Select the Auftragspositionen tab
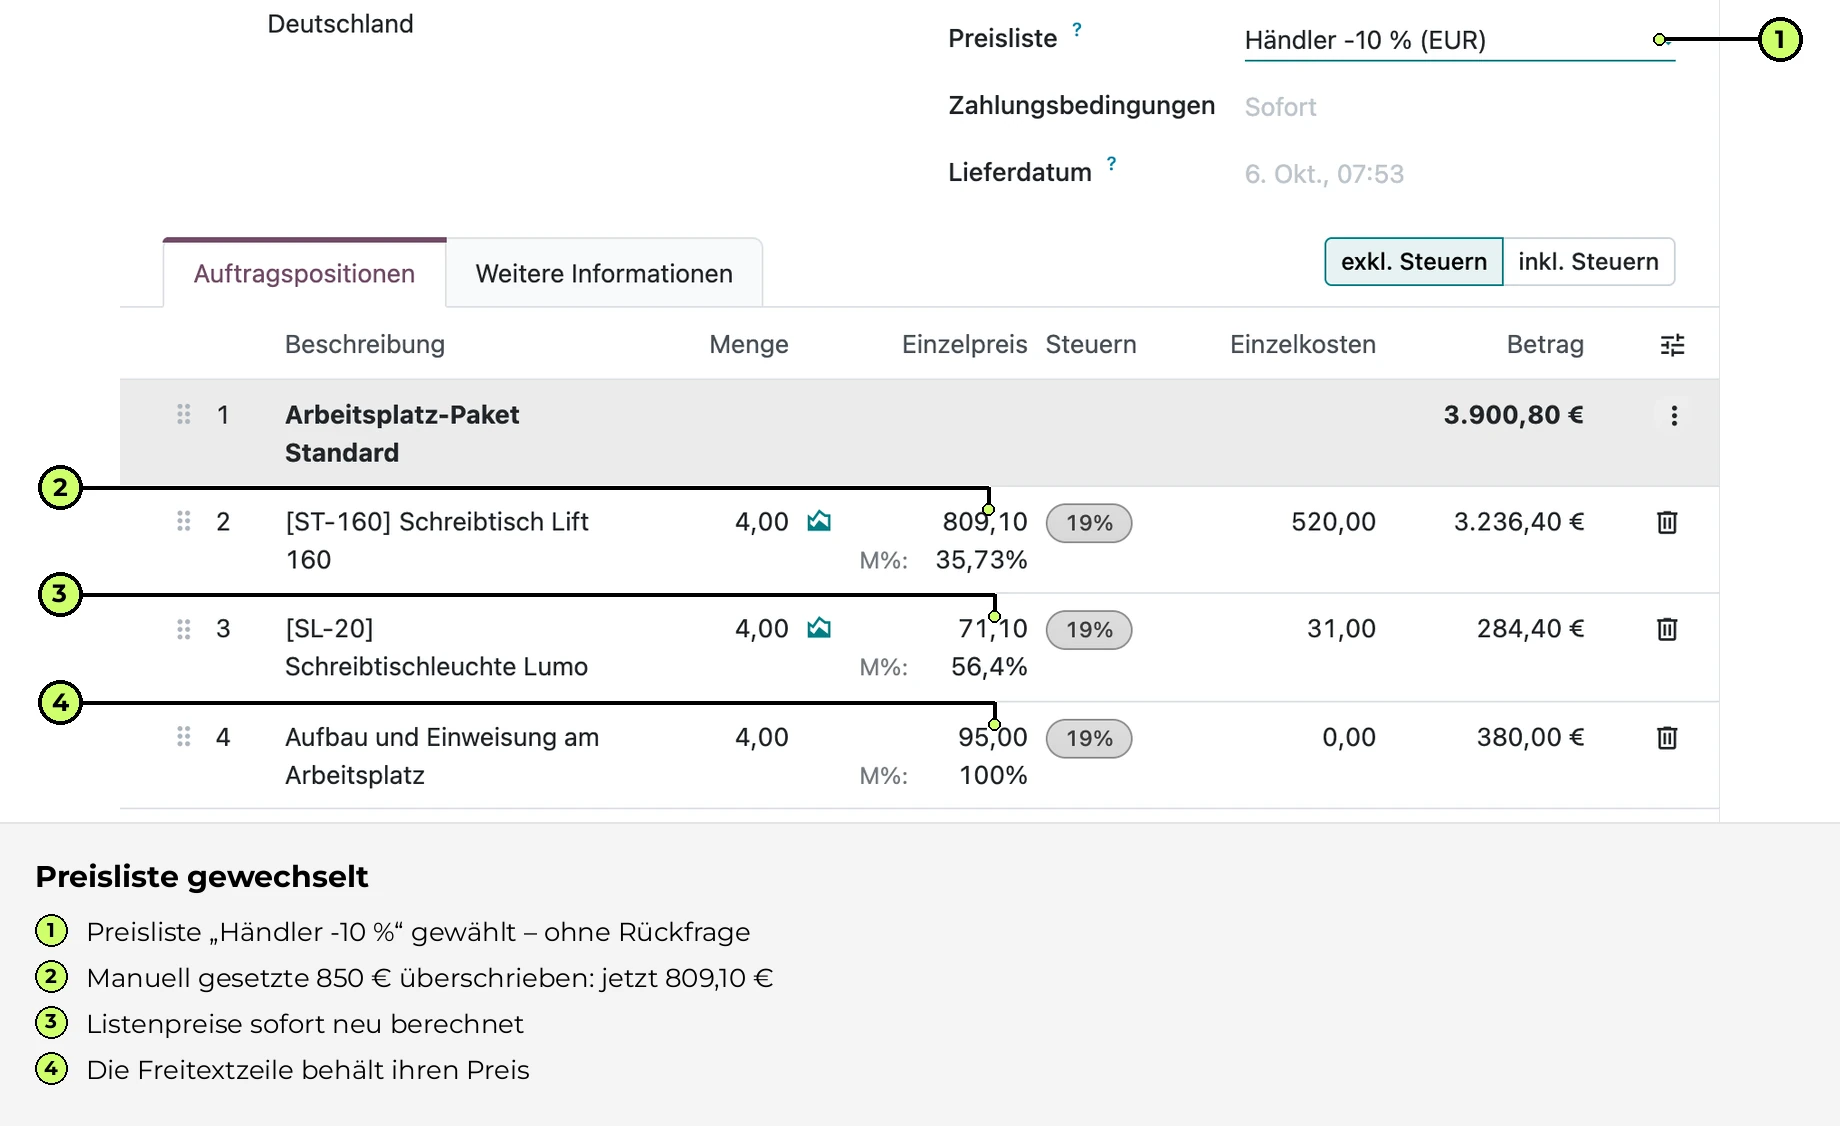Image resolution: width=1840 pixels, height=1126 pixels. pos(304,273)
